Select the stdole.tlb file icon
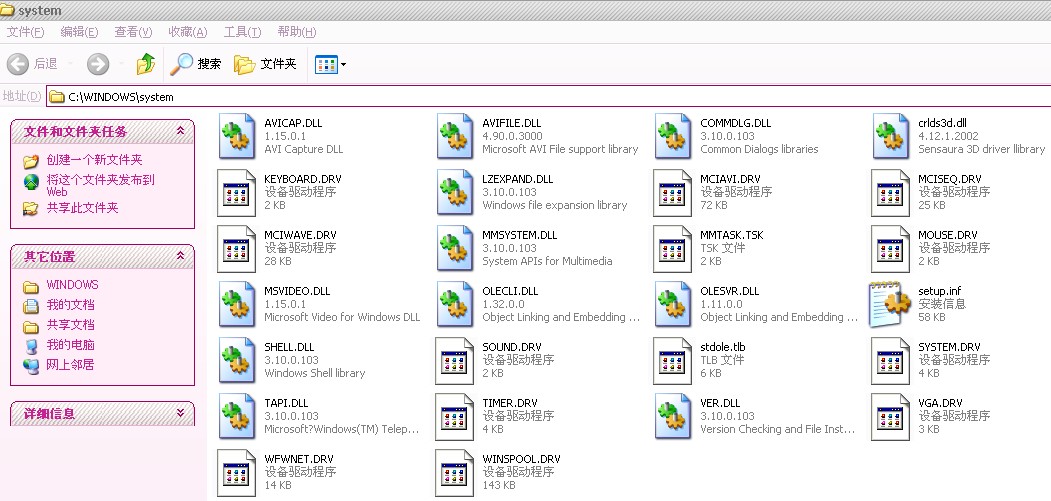The width and height of the screenshot is (1051, 501). [672, 360]
